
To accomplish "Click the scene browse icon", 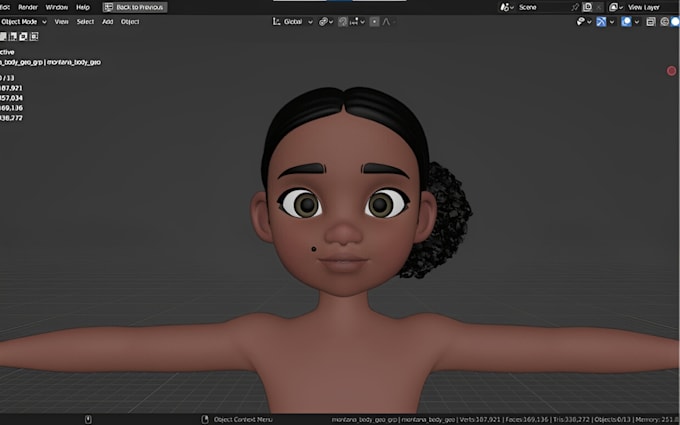I will [507, 7].
